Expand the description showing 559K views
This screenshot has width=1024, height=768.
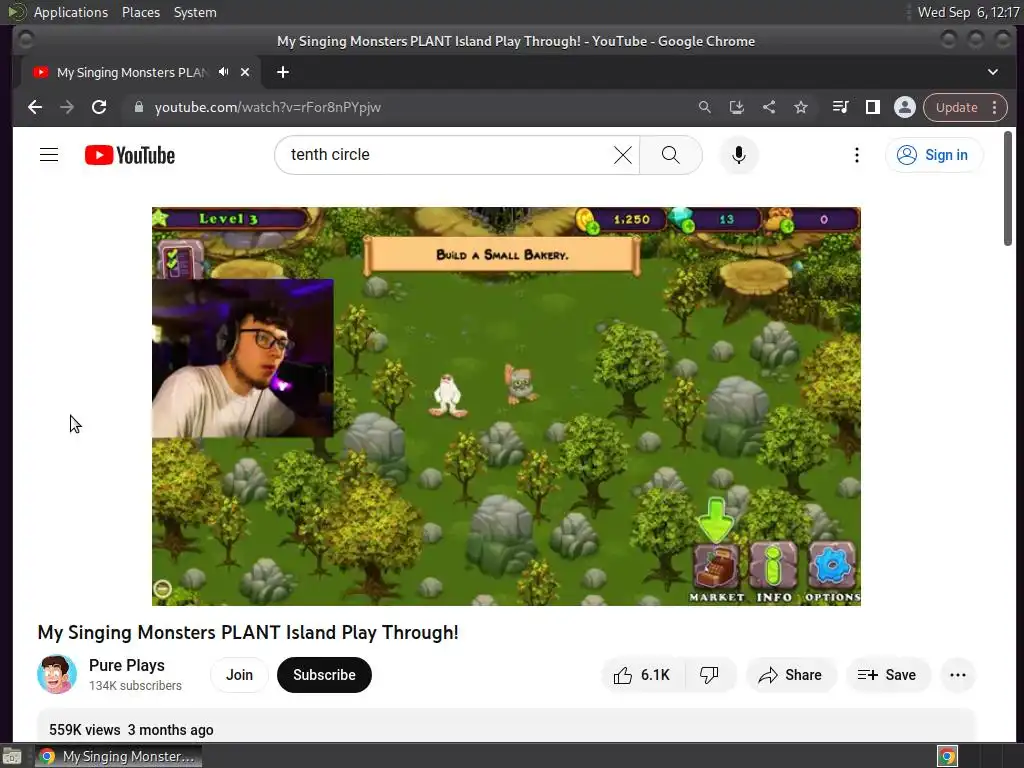point(506,726)
